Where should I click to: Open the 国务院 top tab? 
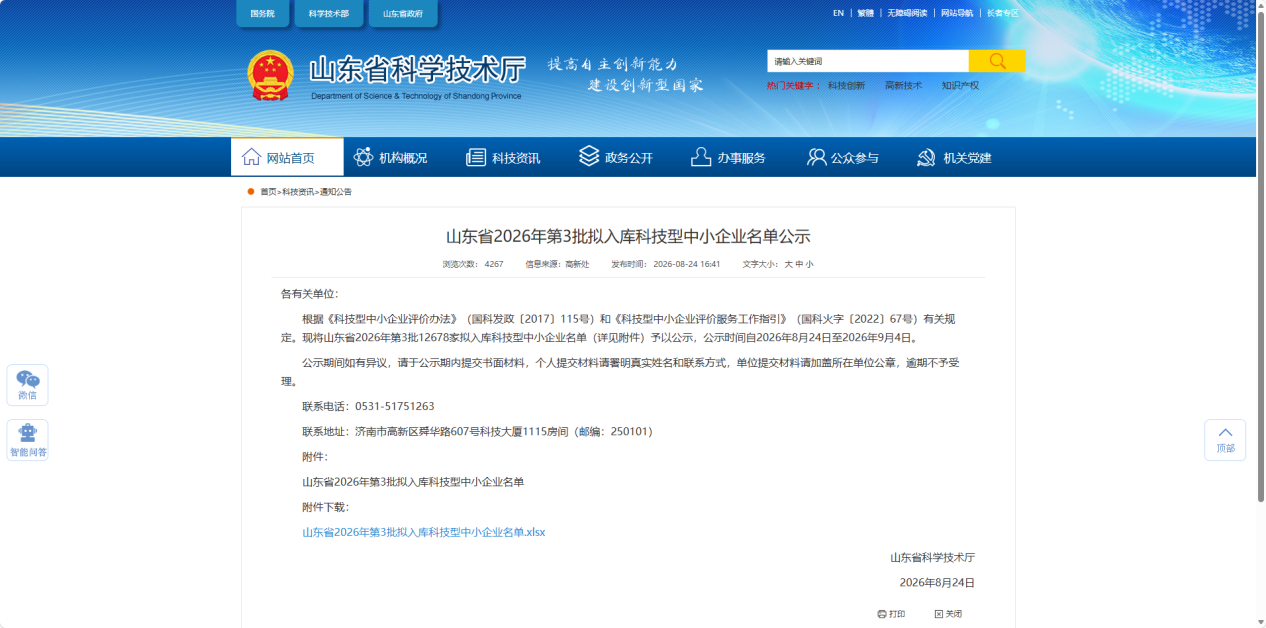tap(262, 14)
